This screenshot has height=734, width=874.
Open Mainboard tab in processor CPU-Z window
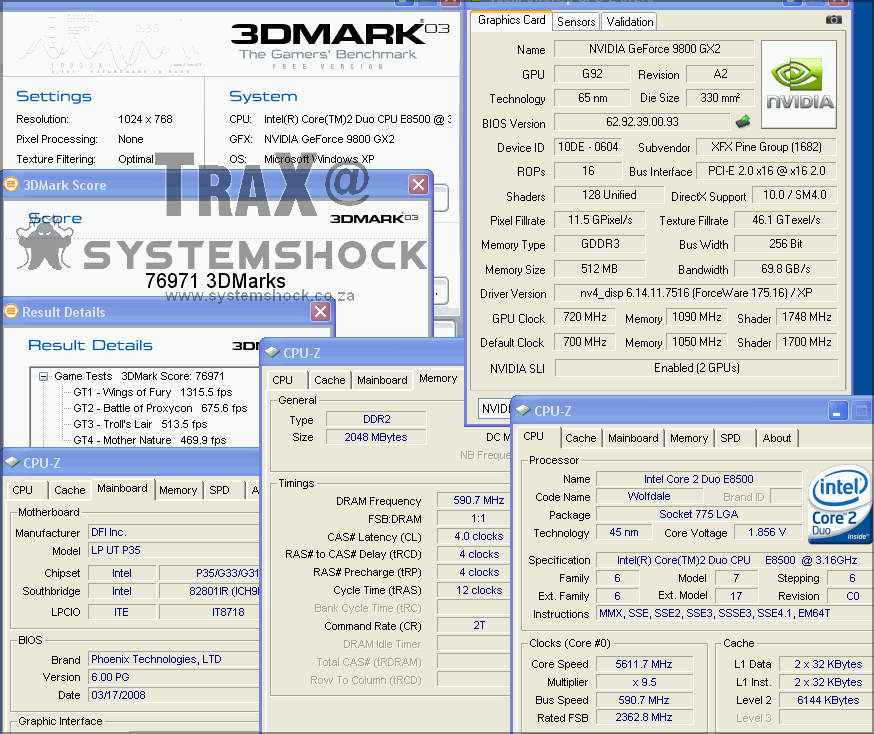[633, 438]
